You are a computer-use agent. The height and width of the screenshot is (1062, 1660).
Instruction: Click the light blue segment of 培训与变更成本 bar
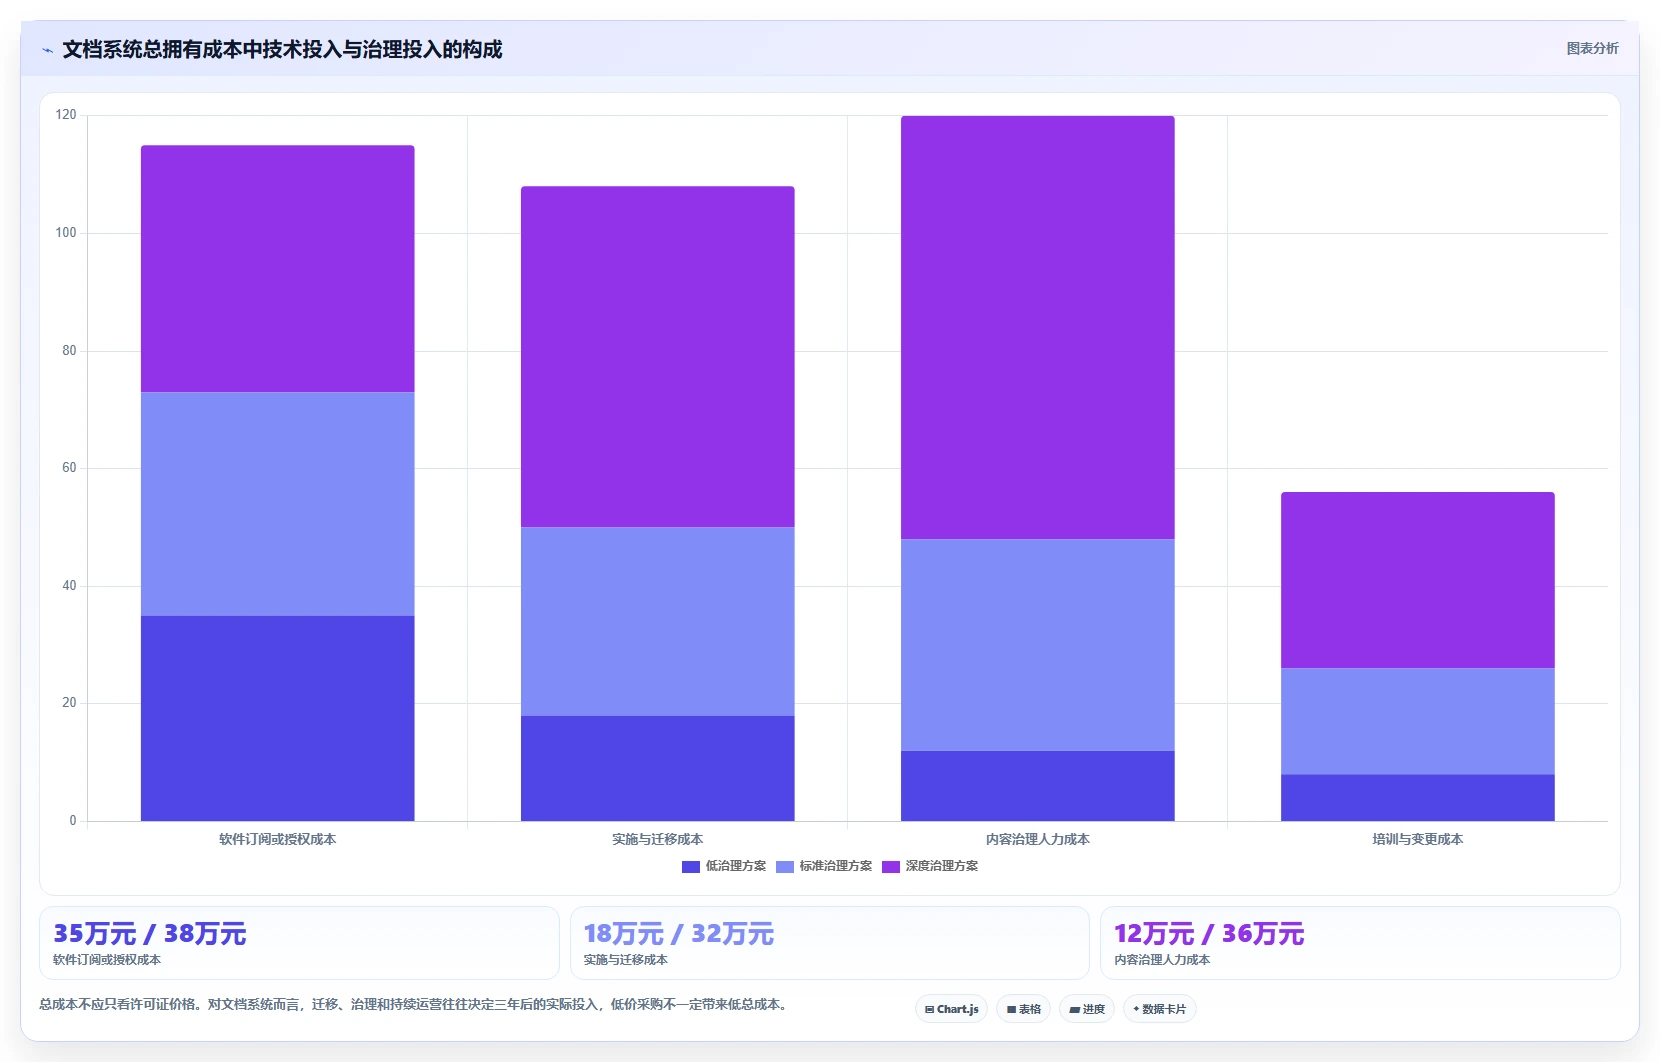pyautogui.click(x=1417, y=721)
